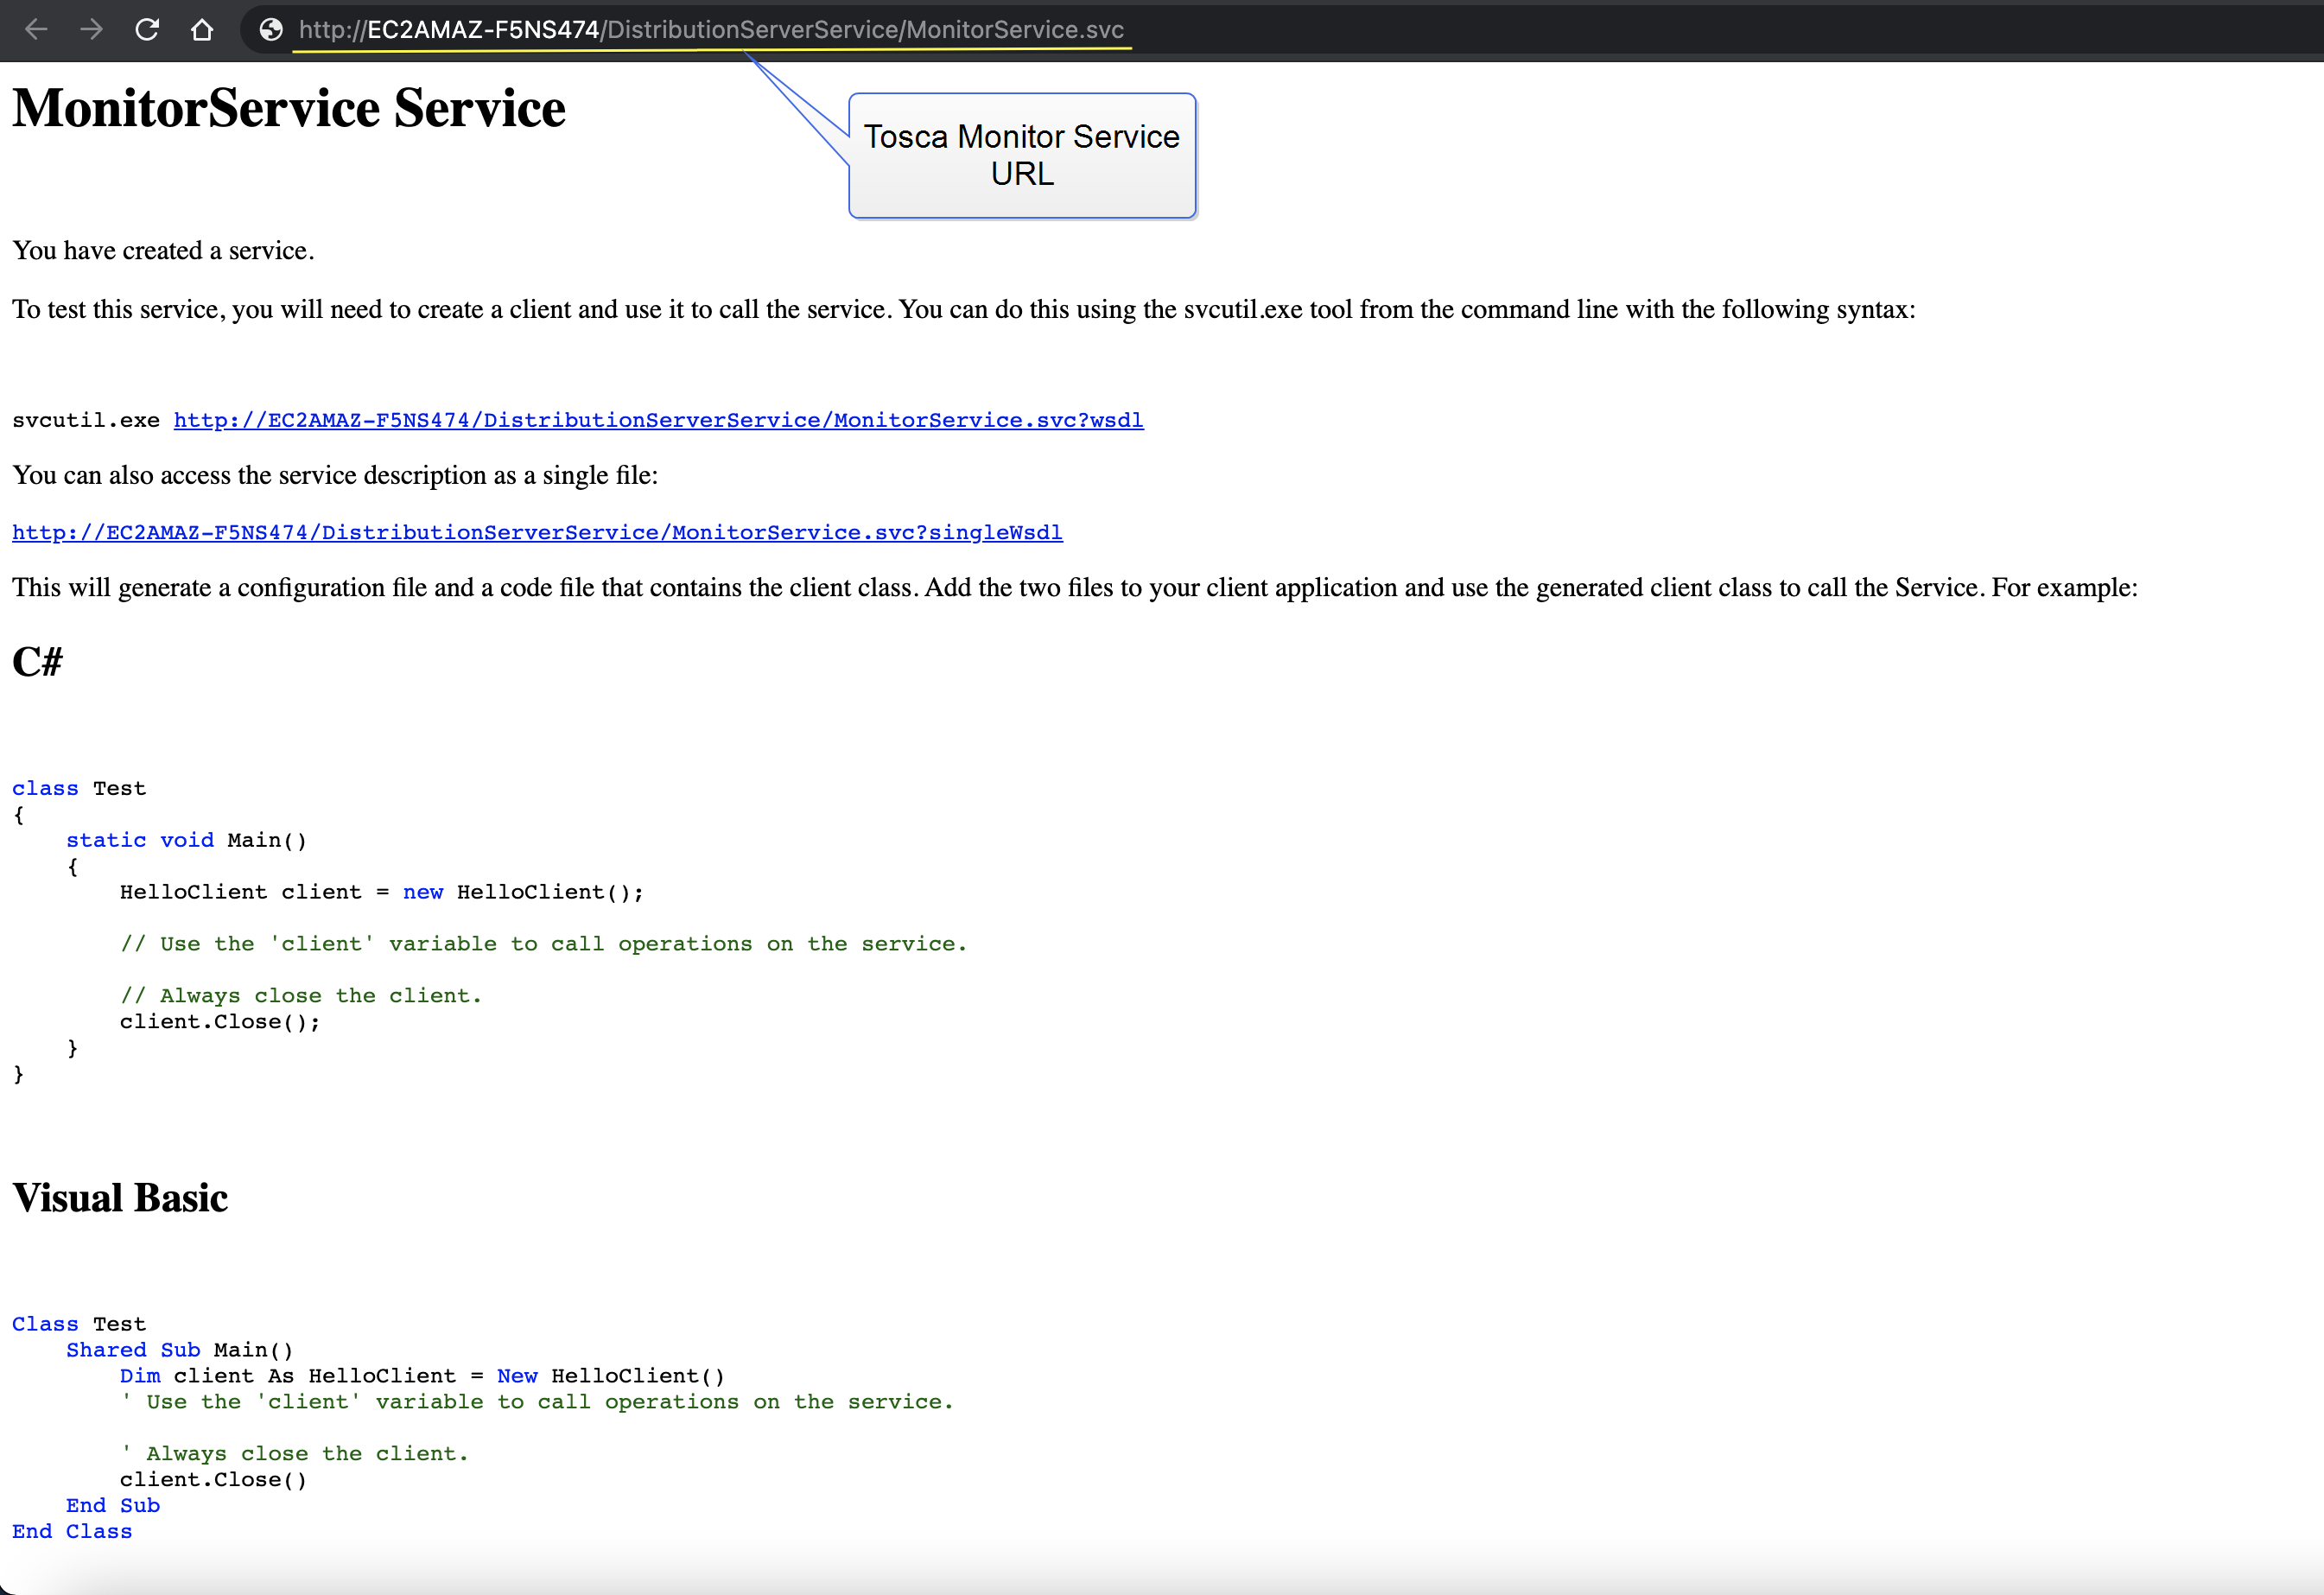This screenshot has width=2324, height=1595.
Task: Open the MonitorService.svc?wsdl link
Action: point(658,420)
